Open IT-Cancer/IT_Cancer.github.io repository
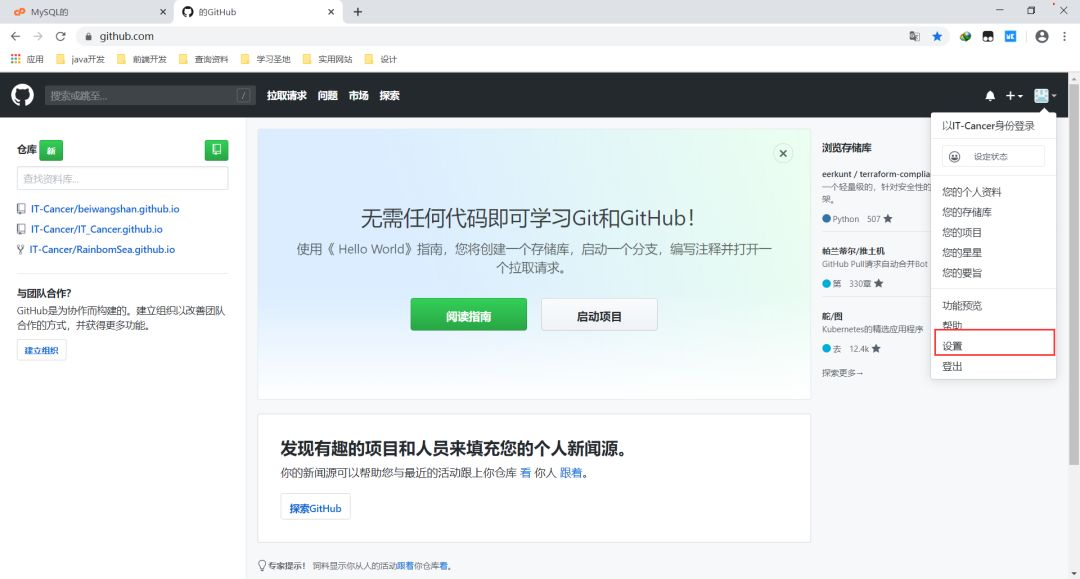Image resolution: width=1080 pixels, height=579 pixels. (96, 229)
